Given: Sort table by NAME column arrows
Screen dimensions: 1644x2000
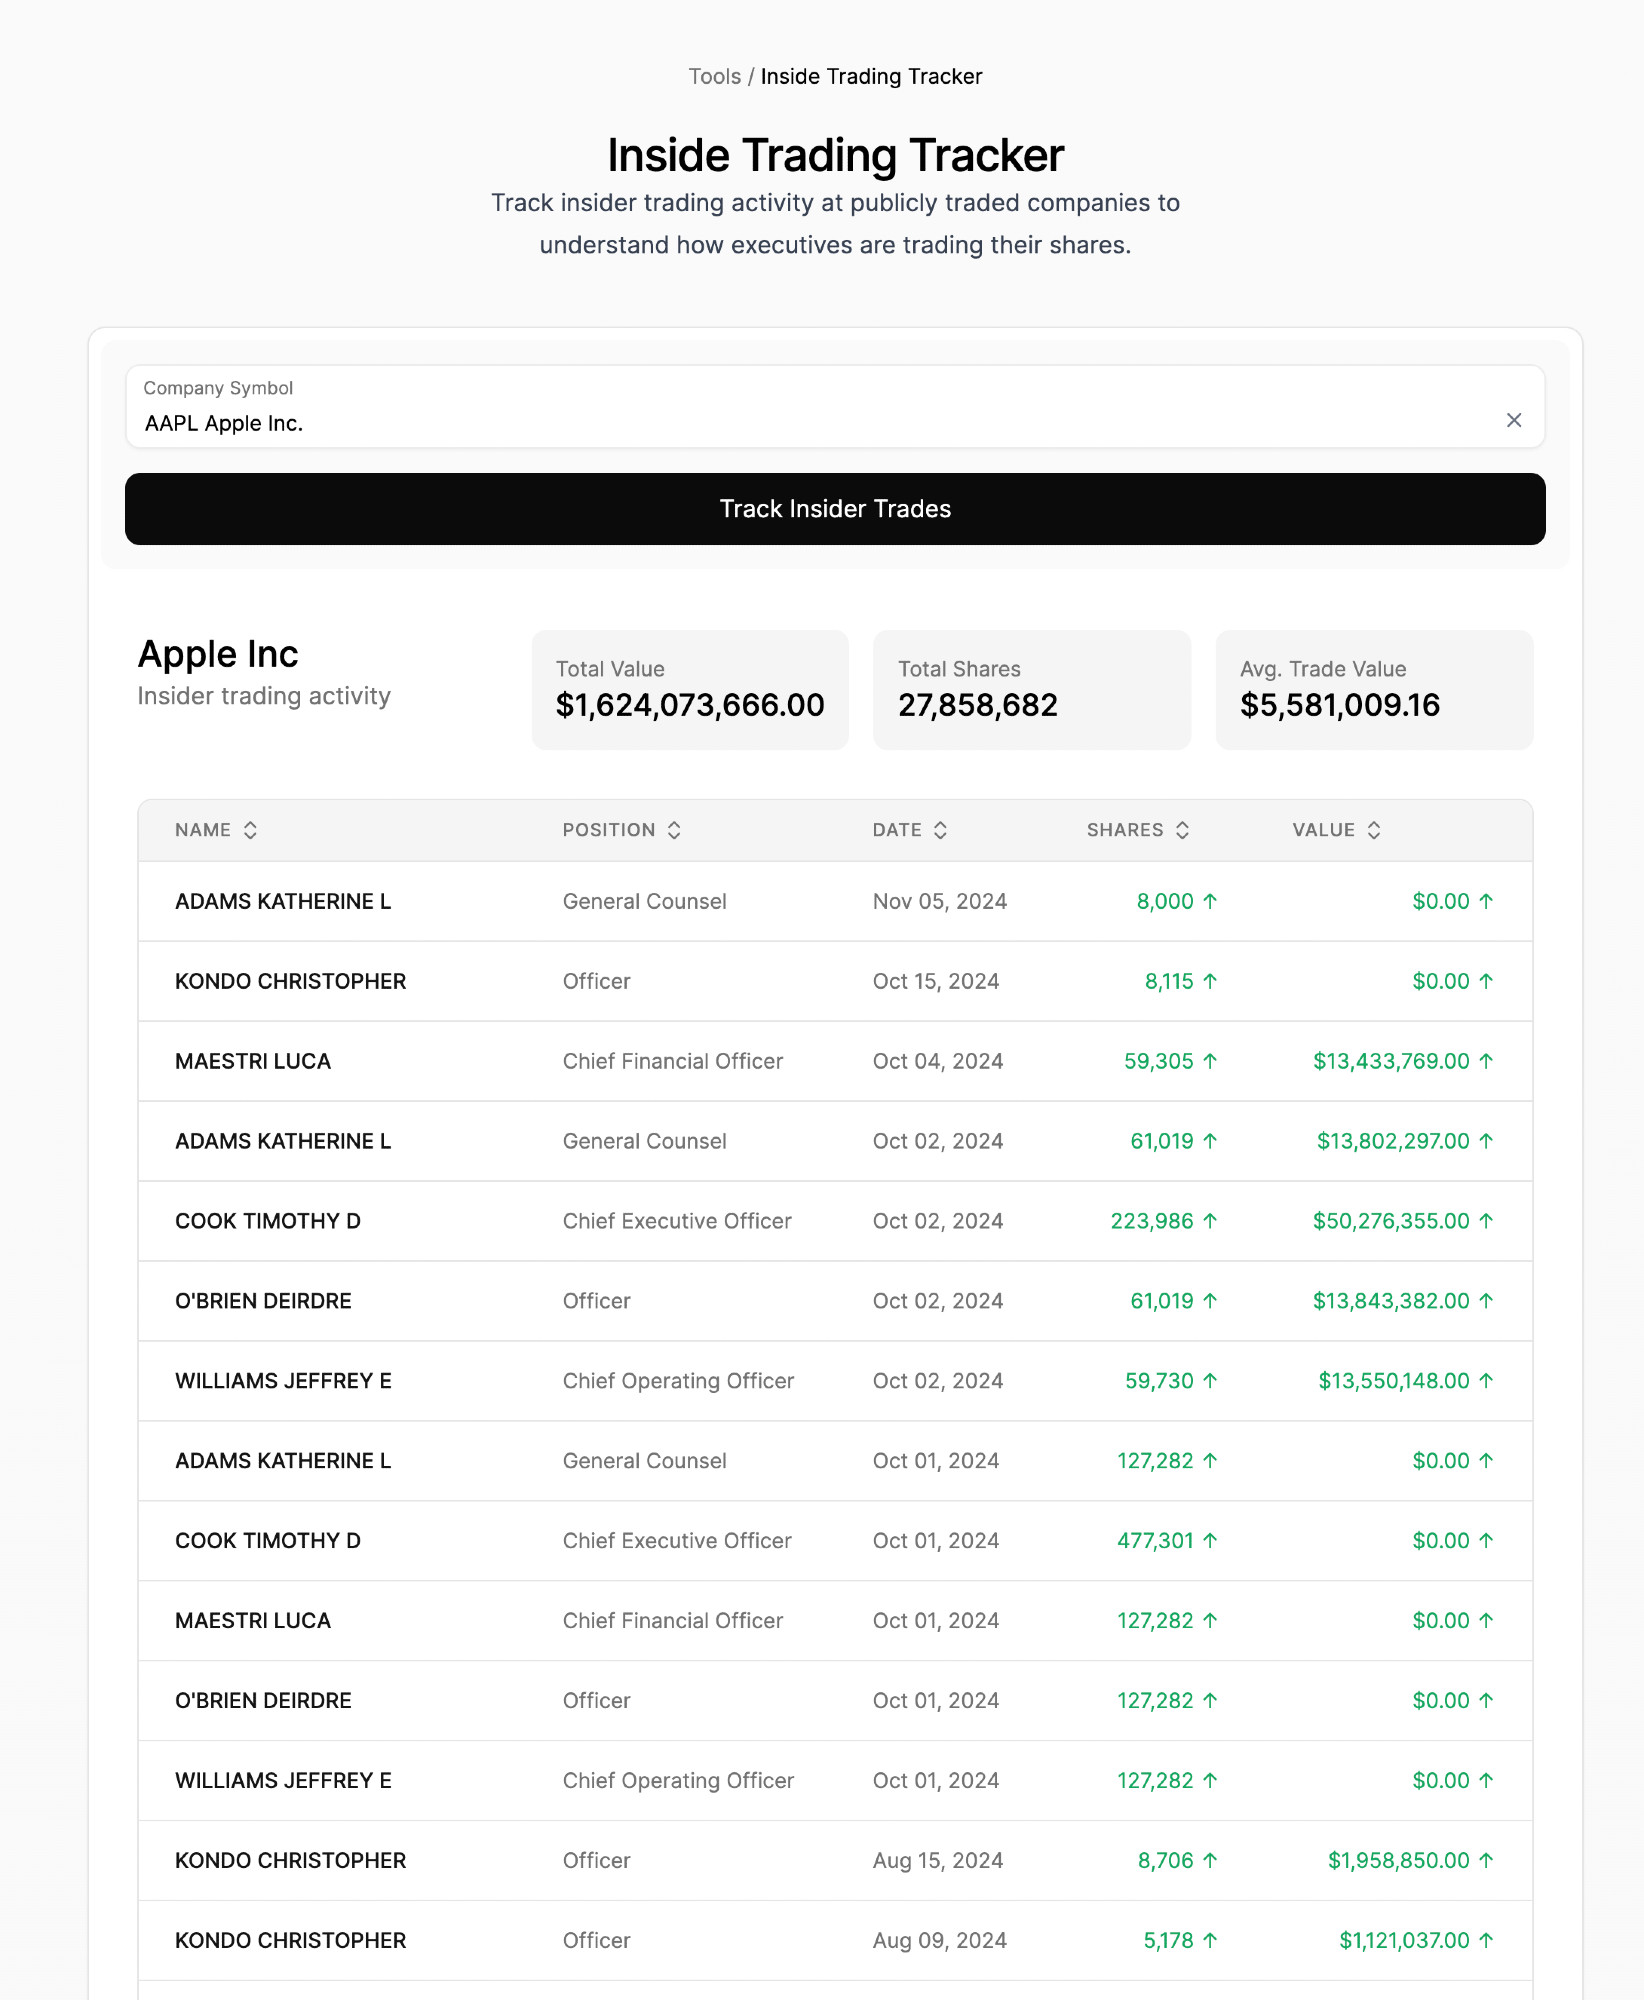Looking at the screenshot, I should [250, 830].
